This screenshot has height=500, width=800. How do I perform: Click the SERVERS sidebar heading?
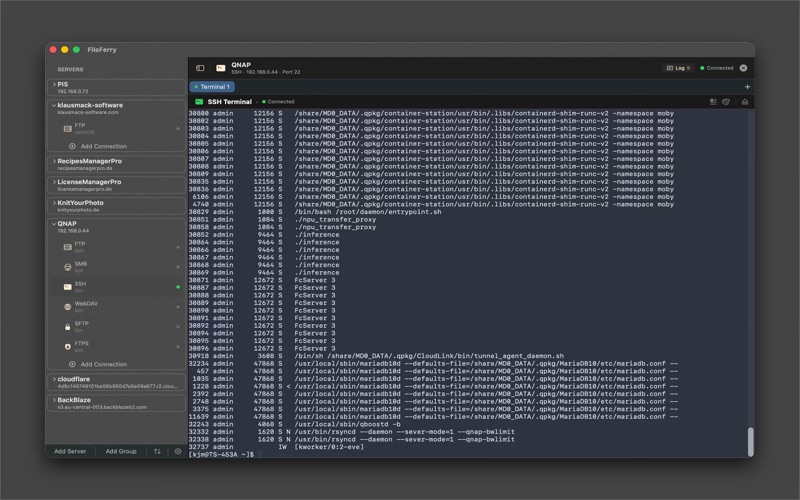[x=70, y=69]
